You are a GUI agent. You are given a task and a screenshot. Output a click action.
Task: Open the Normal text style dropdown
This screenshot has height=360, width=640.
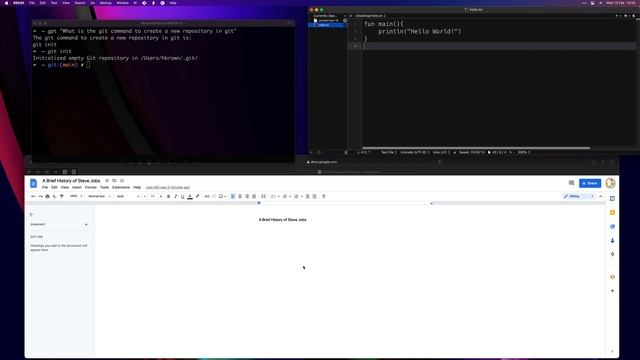tap(99, 196)
